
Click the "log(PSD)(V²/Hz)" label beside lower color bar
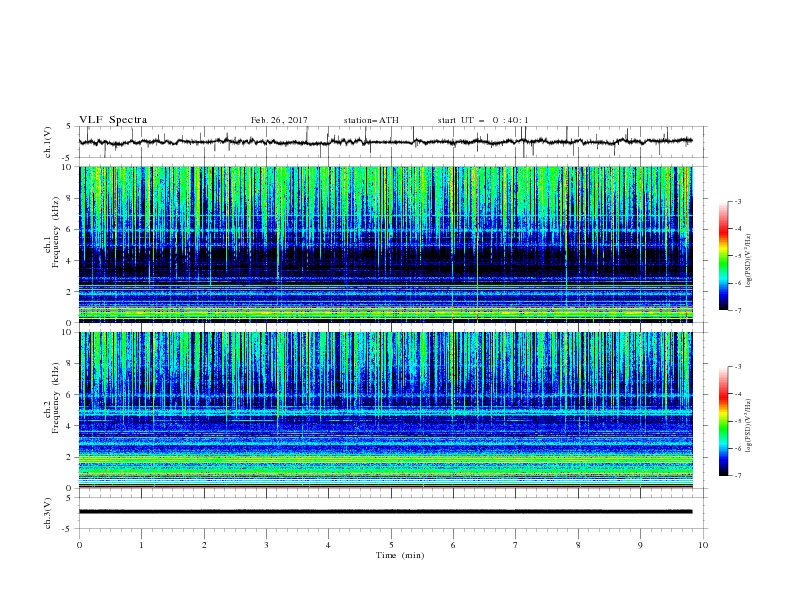click(x=749, y=425)
